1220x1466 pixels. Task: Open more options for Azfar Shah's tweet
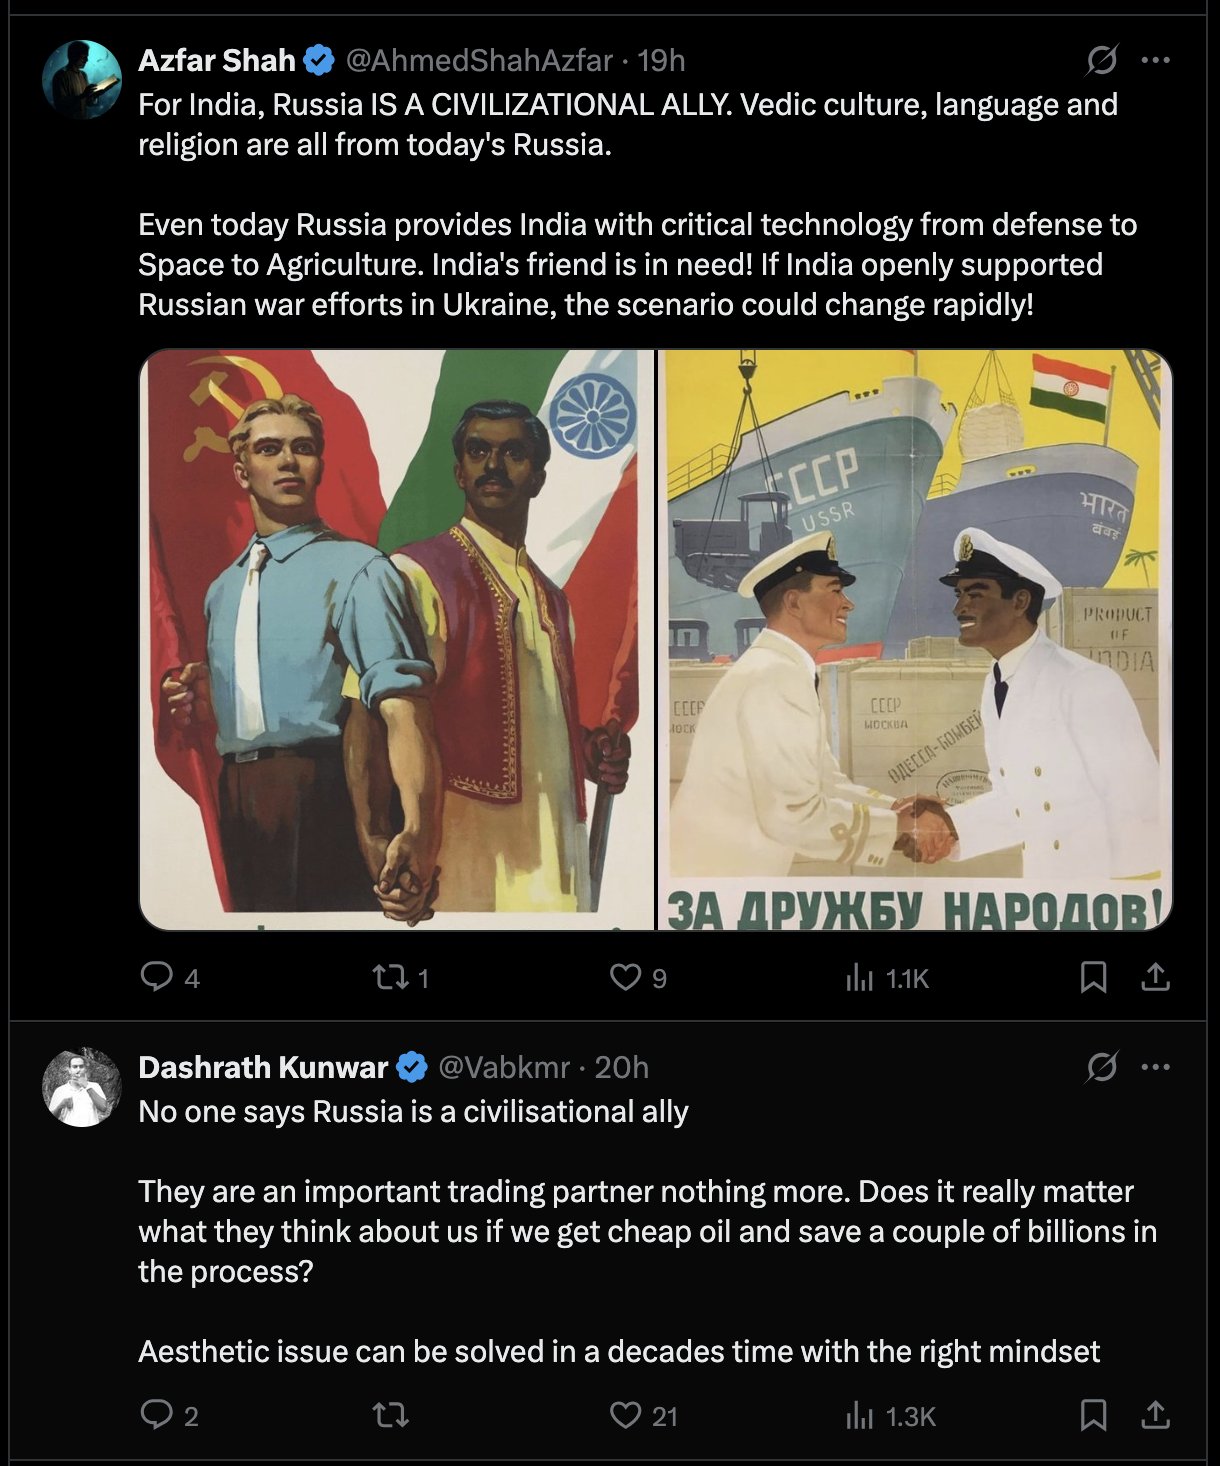[1155, 61]
